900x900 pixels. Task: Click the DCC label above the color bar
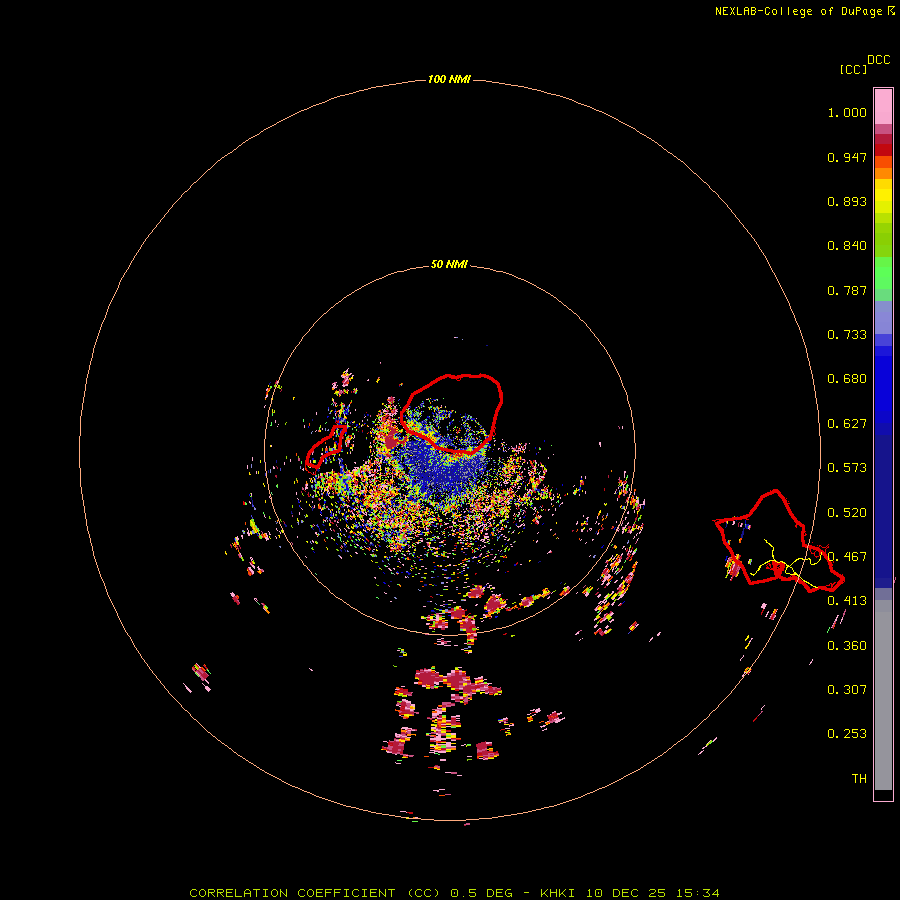click(879, 60)
